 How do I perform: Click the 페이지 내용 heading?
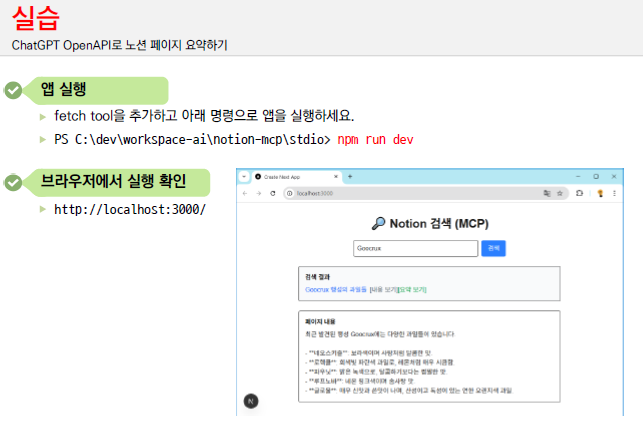[x=320, y=321]
